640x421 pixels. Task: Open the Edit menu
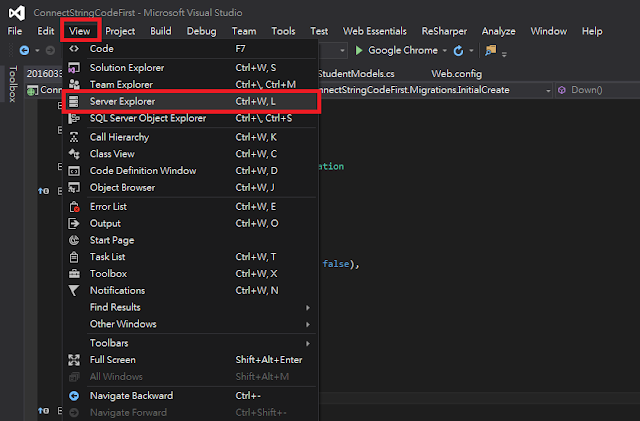pyautogui.click(x=46, y=31)
